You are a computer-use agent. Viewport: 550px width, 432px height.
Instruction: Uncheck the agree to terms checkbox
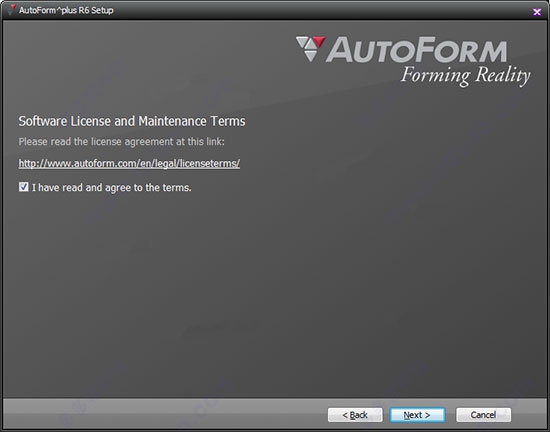click(x=24, y=187)
